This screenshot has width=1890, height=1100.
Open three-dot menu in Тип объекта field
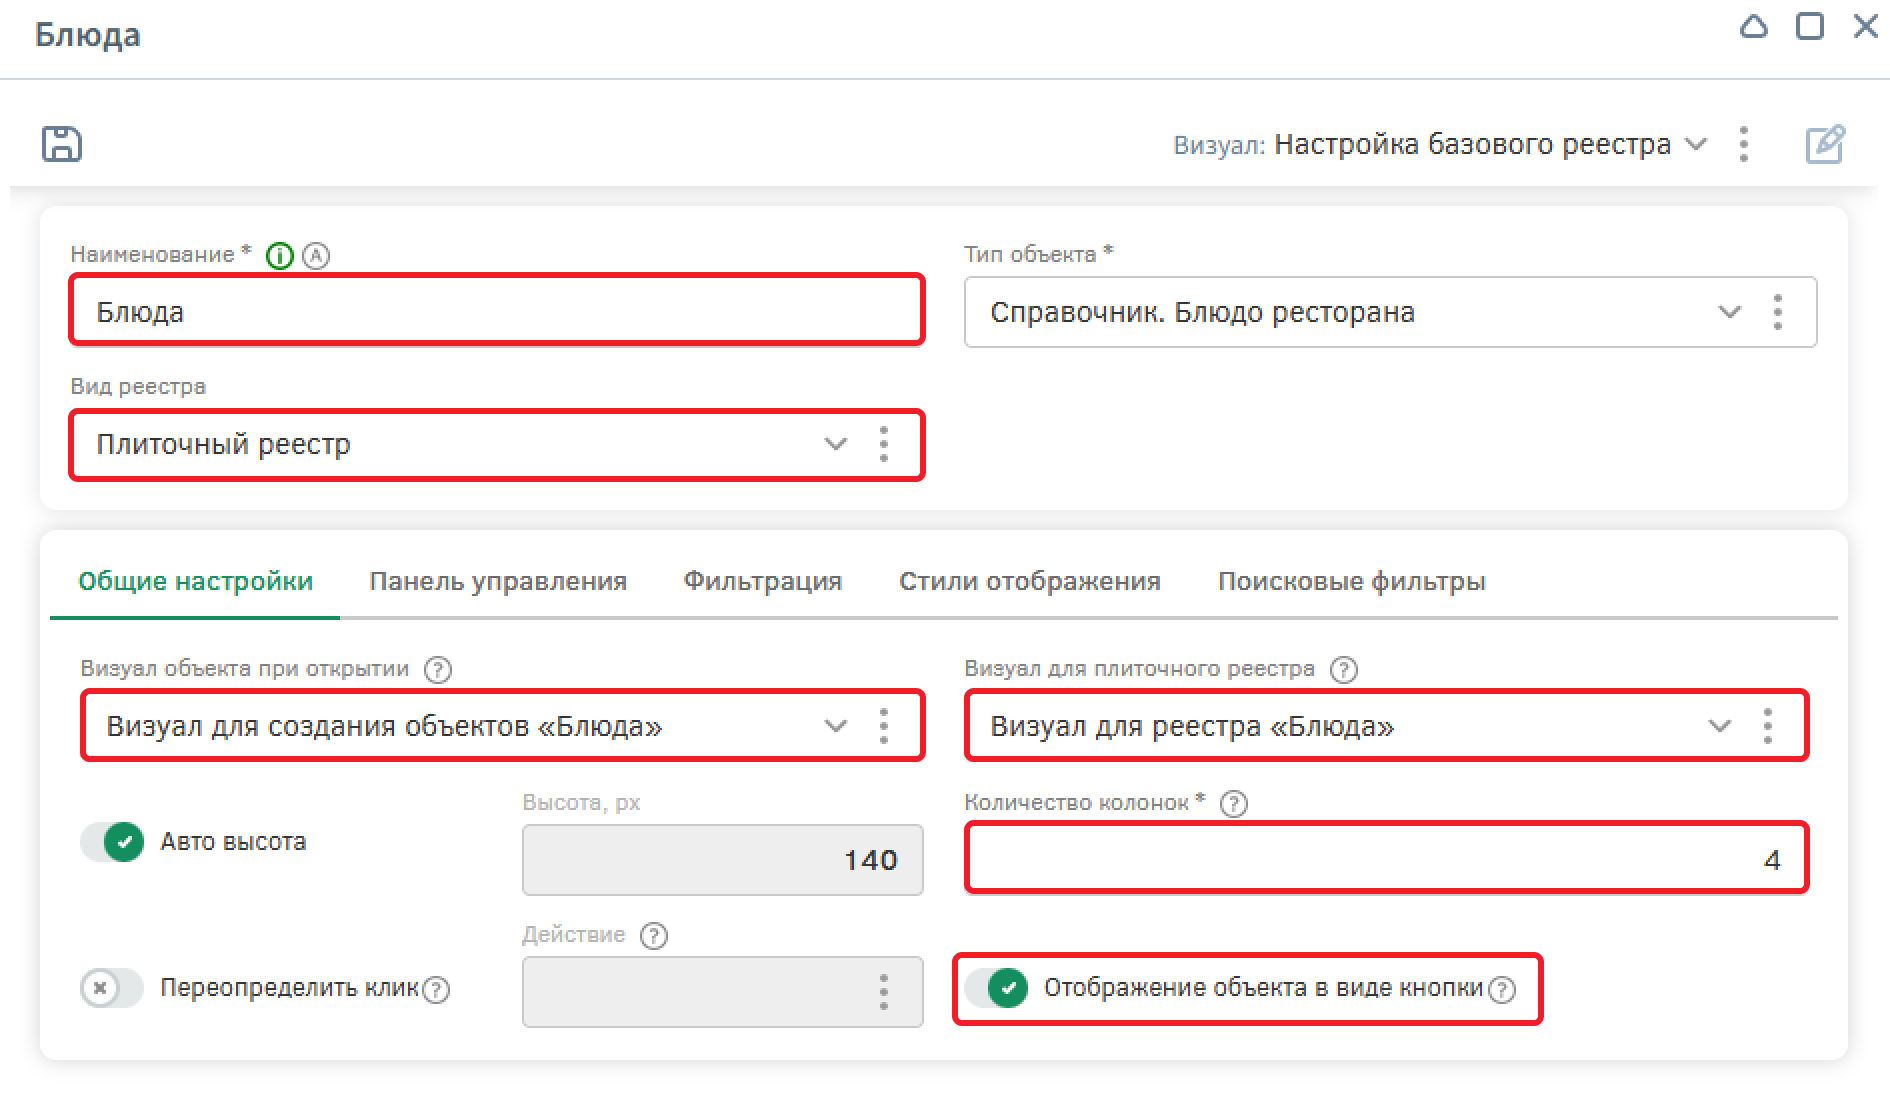(x=1777, y=312)
